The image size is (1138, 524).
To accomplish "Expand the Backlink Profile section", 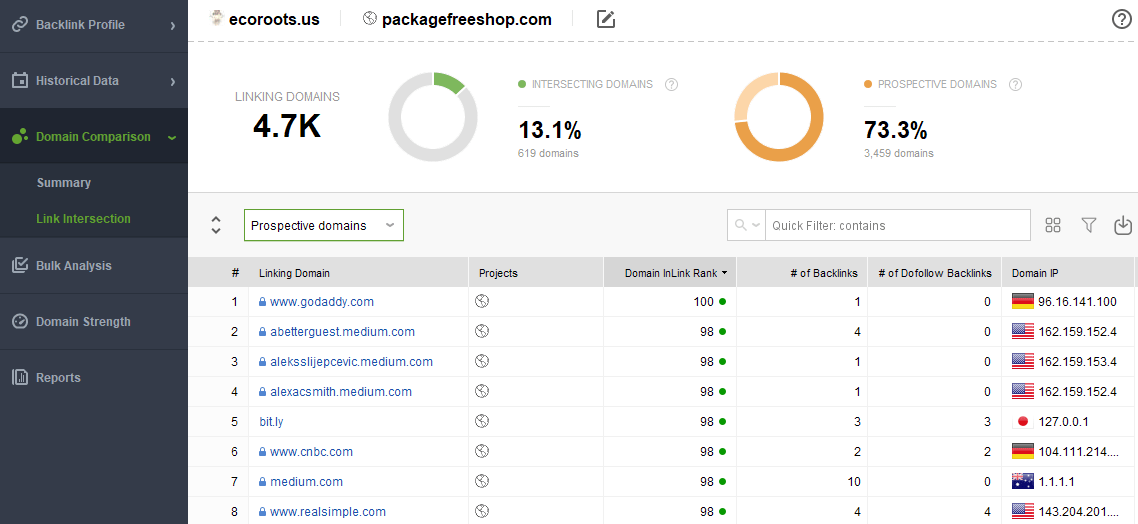I will coord(94,25).
